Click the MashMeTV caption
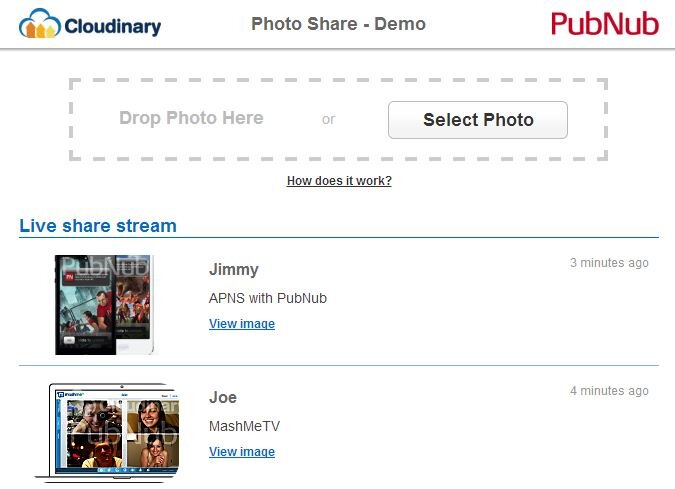675x489 pixels. 244,426
